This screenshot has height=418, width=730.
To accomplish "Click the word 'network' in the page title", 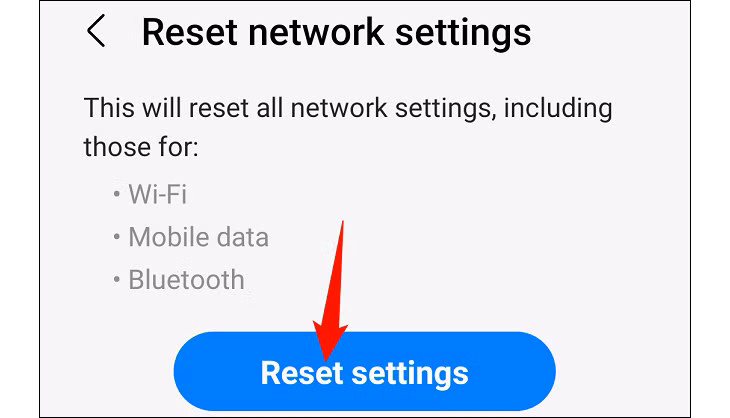I will click(317, 32).
